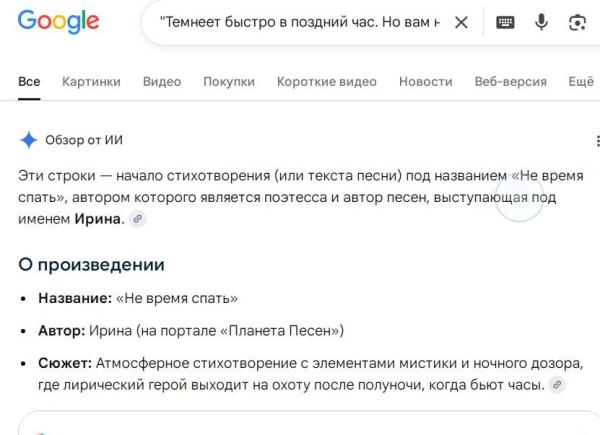Screen dimensions: 600x435
Task: Open the Веб-версия tab
Action: pyautogui.click(x=510, y=81)
